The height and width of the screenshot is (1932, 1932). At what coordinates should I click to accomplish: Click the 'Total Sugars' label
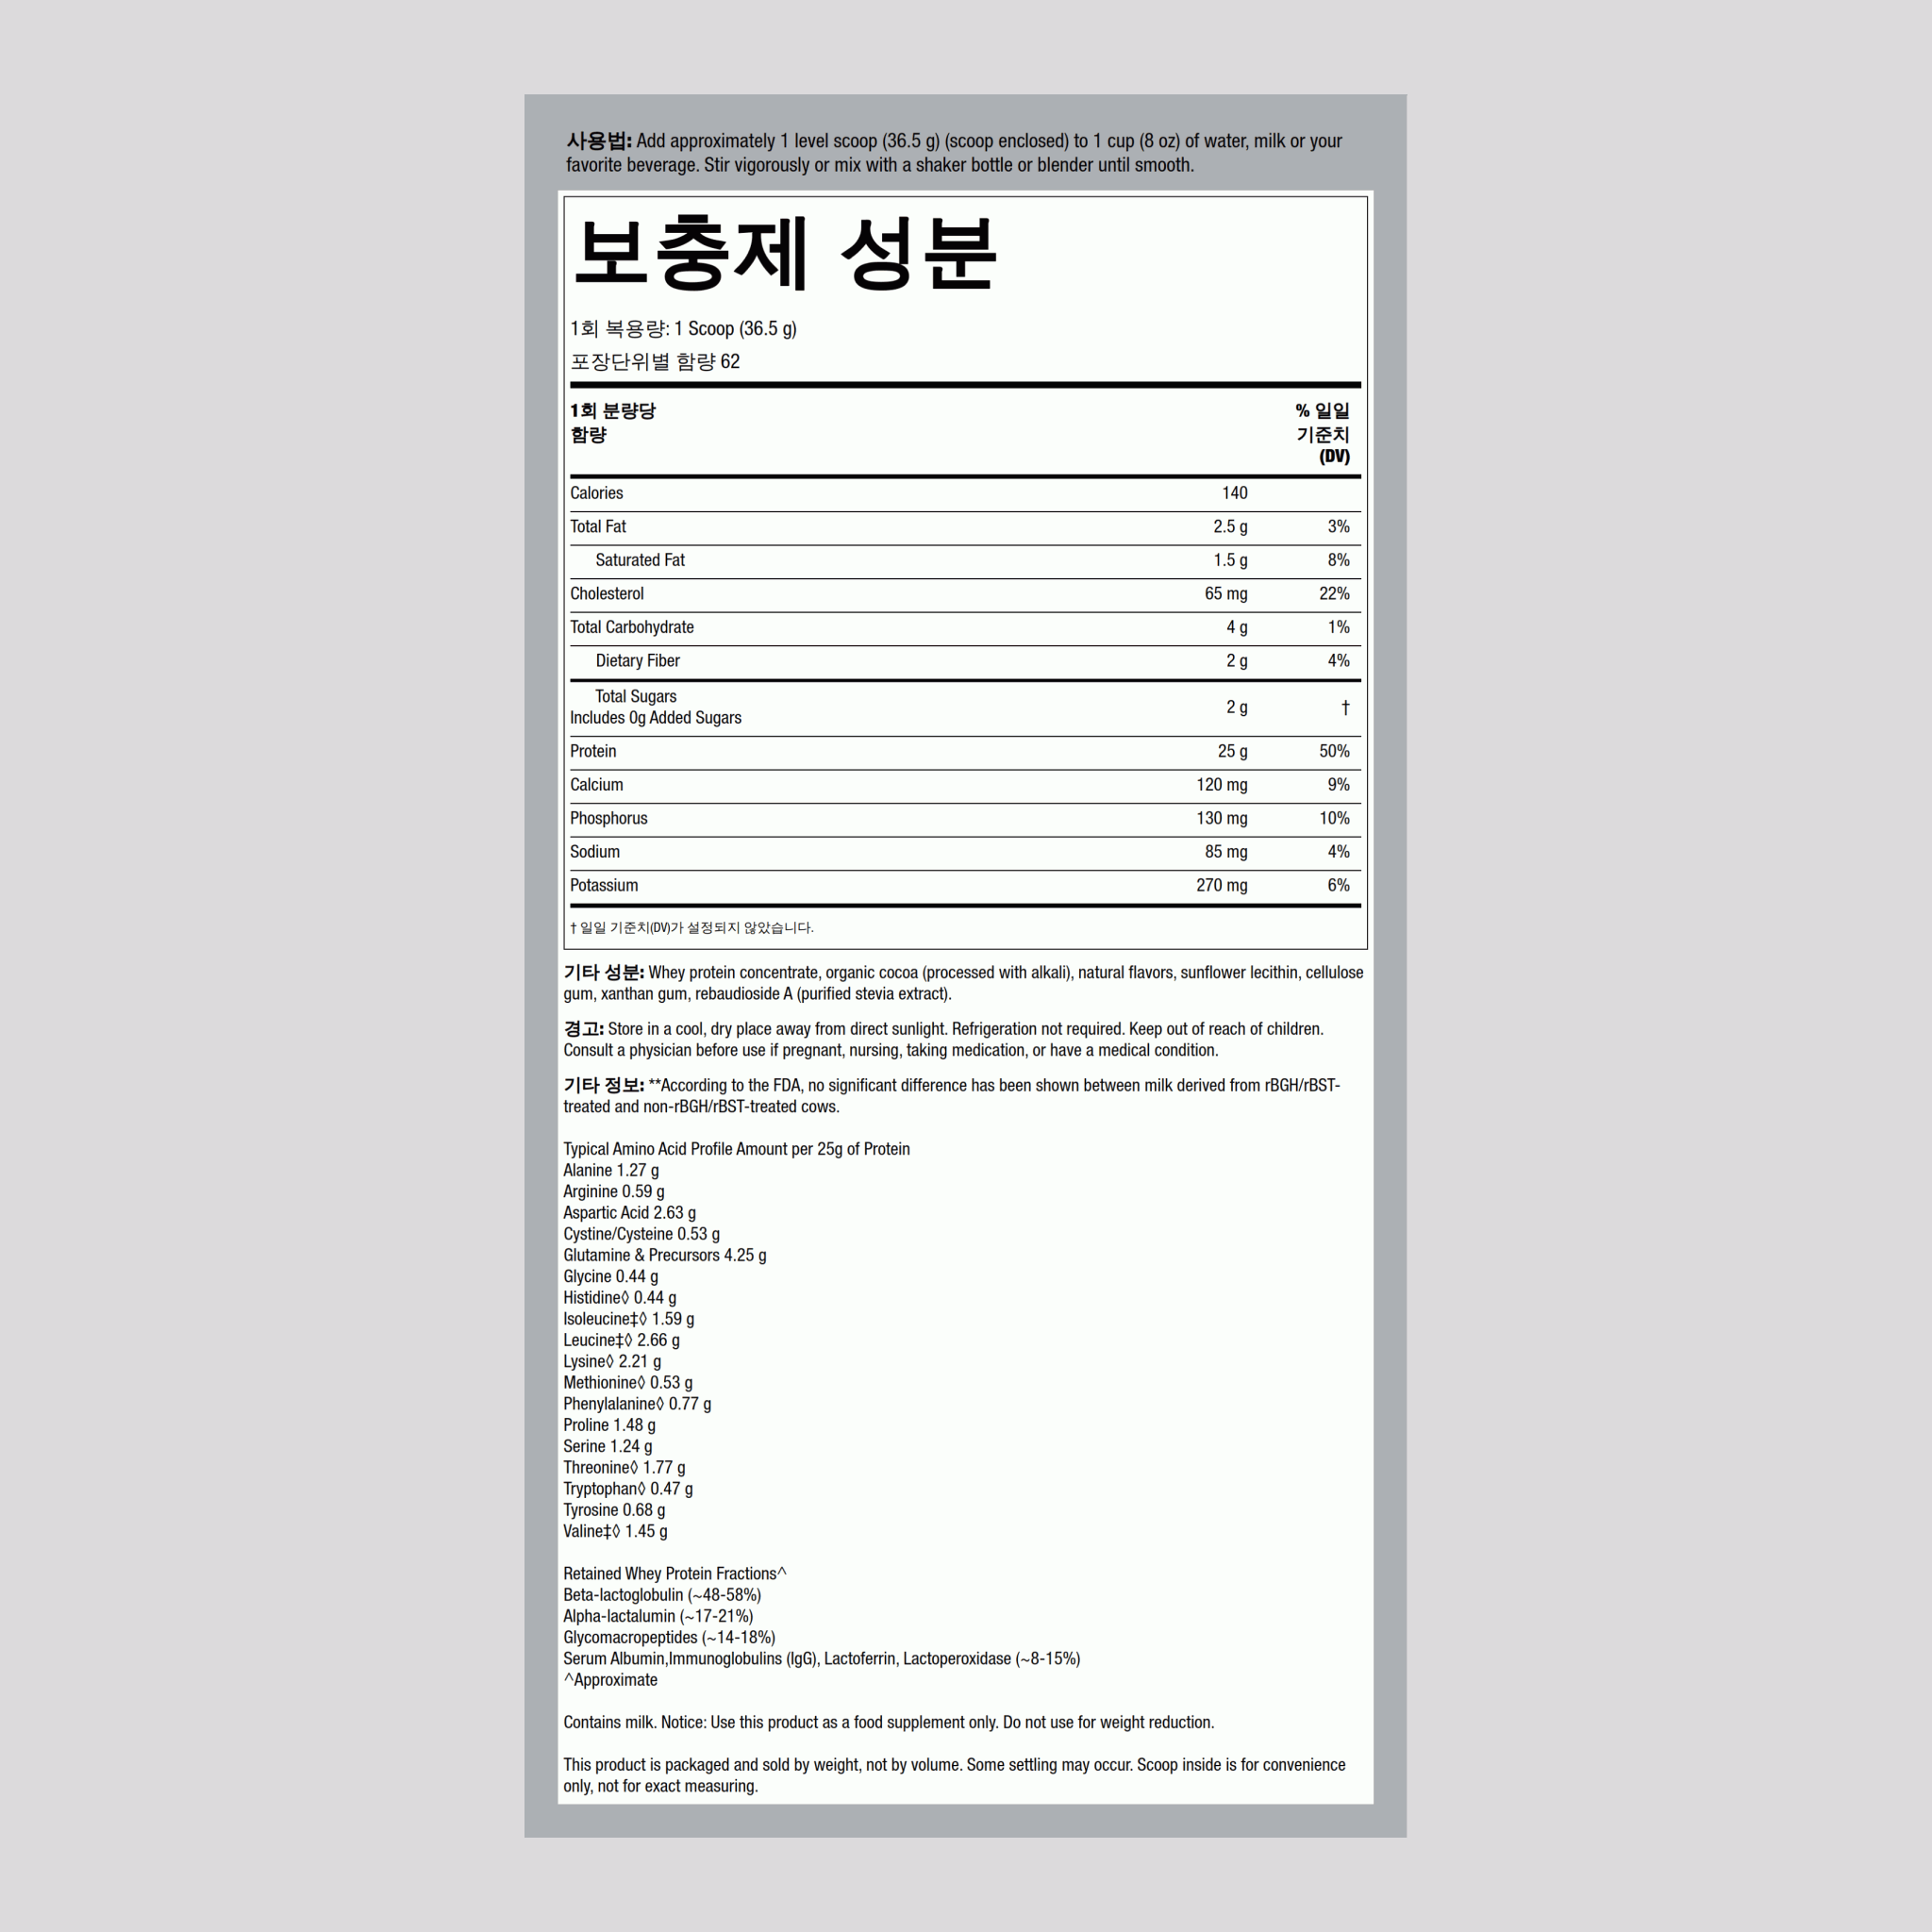click(x=636, y=697)
